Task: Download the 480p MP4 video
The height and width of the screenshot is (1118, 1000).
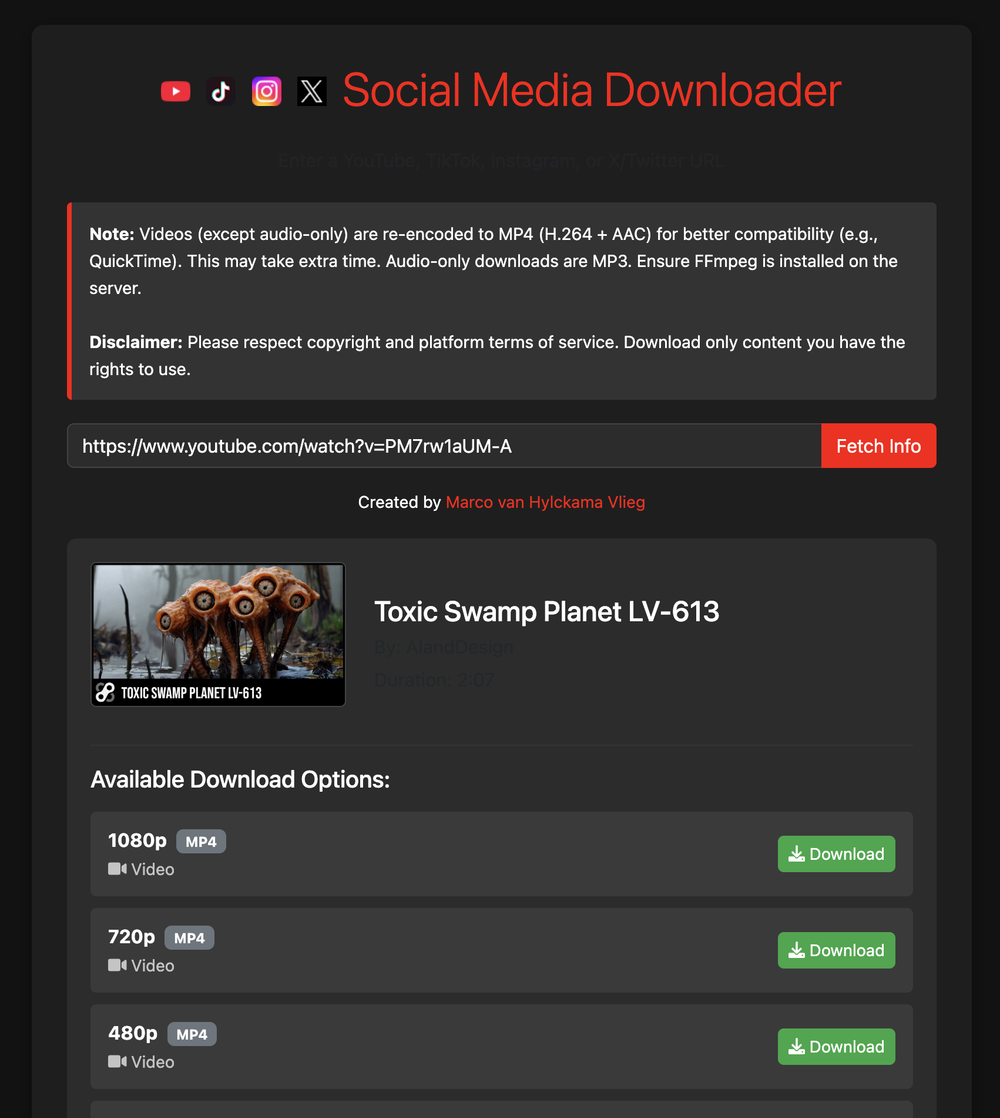Action: pos(836,1047)
